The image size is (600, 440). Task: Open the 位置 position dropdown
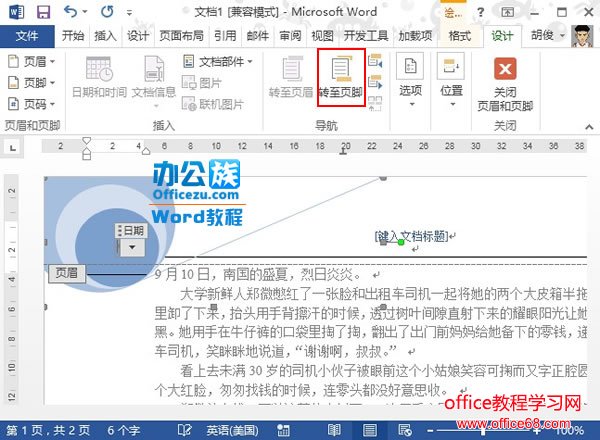[x=452, y=80]
